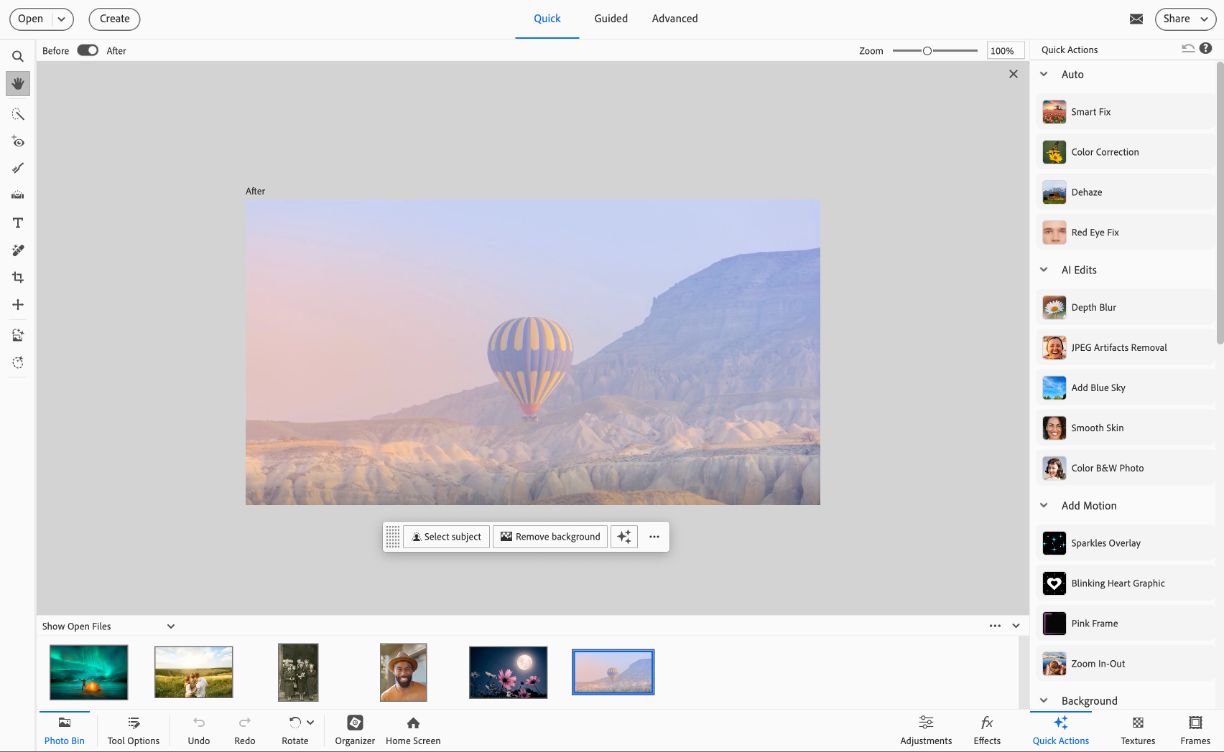Open the Effects panel

(x=986, y=729)
